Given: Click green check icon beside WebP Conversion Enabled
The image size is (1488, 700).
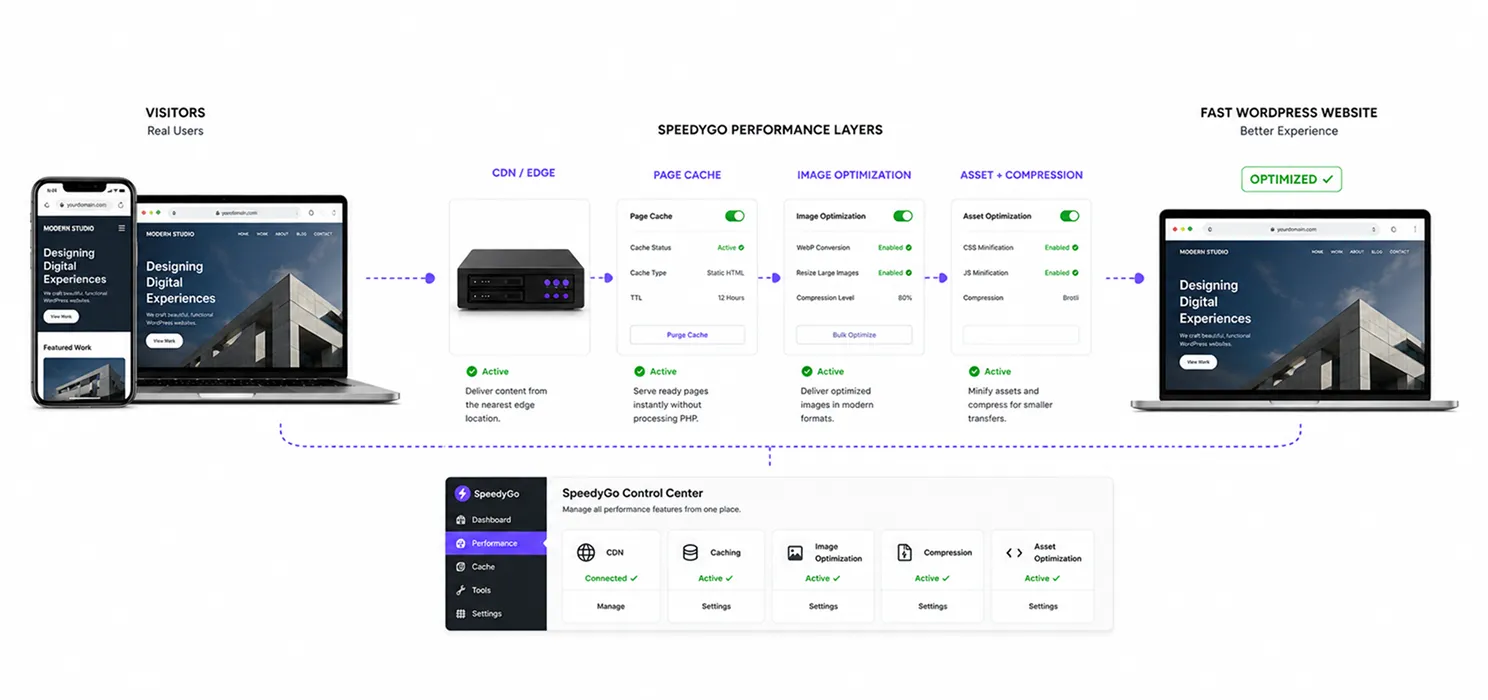Looking at the screenshot, I should tap(909, 248).
